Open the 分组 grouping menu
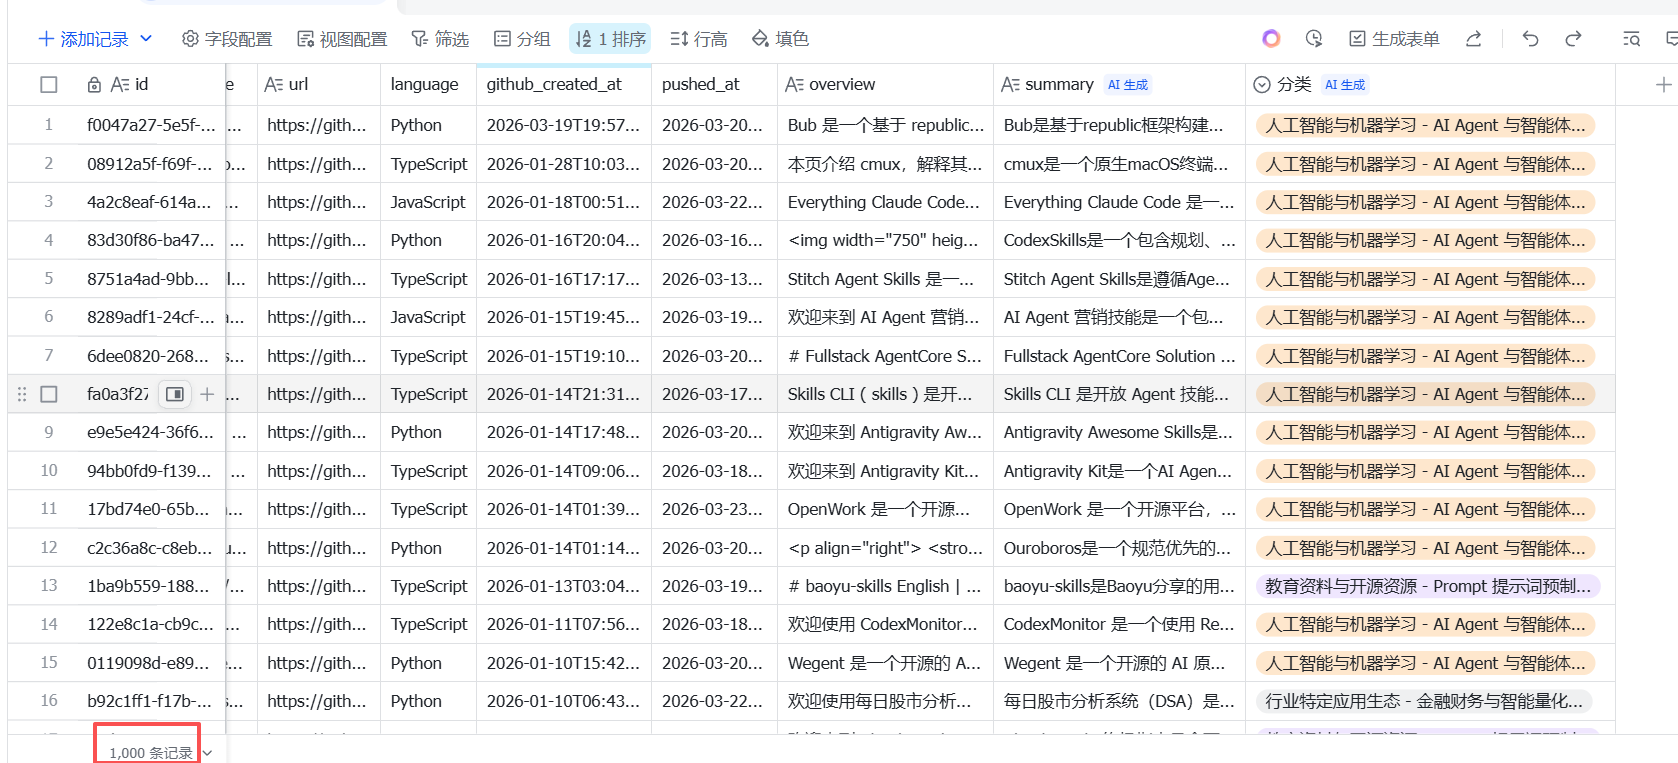This screenshot has height=763, width=1678. click(x=522, y=39)
